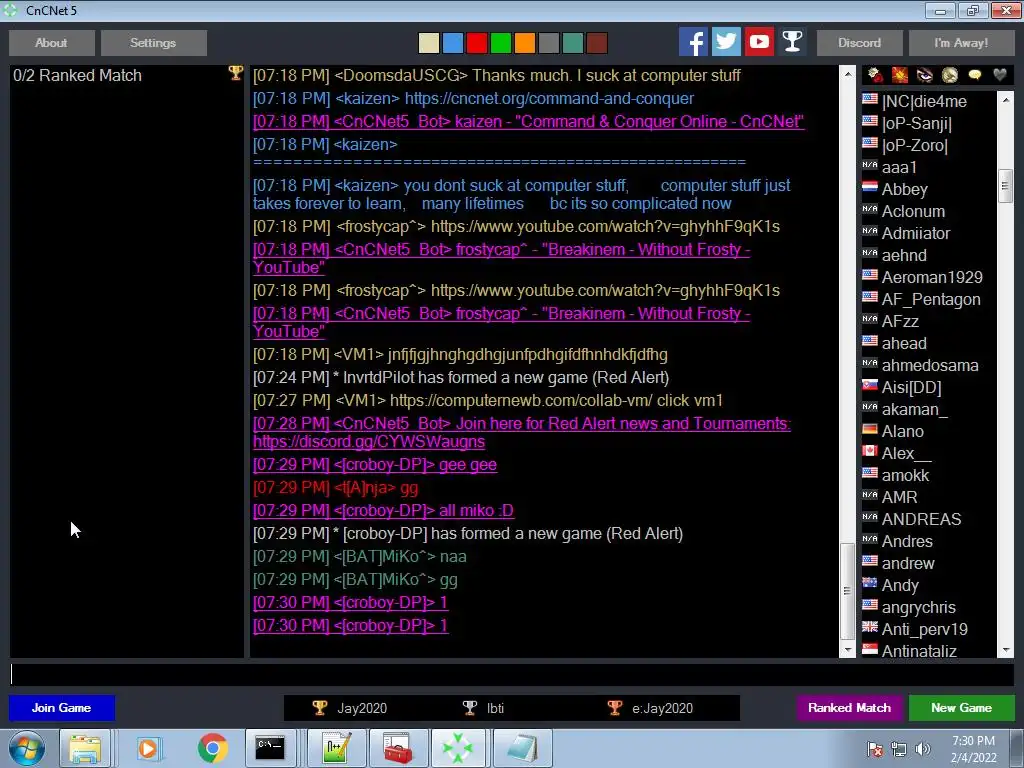The height and width of the screenshot is (768, 1024).
Task: Open the ladder trophy icon in top bar
Action: click(792, 42)
